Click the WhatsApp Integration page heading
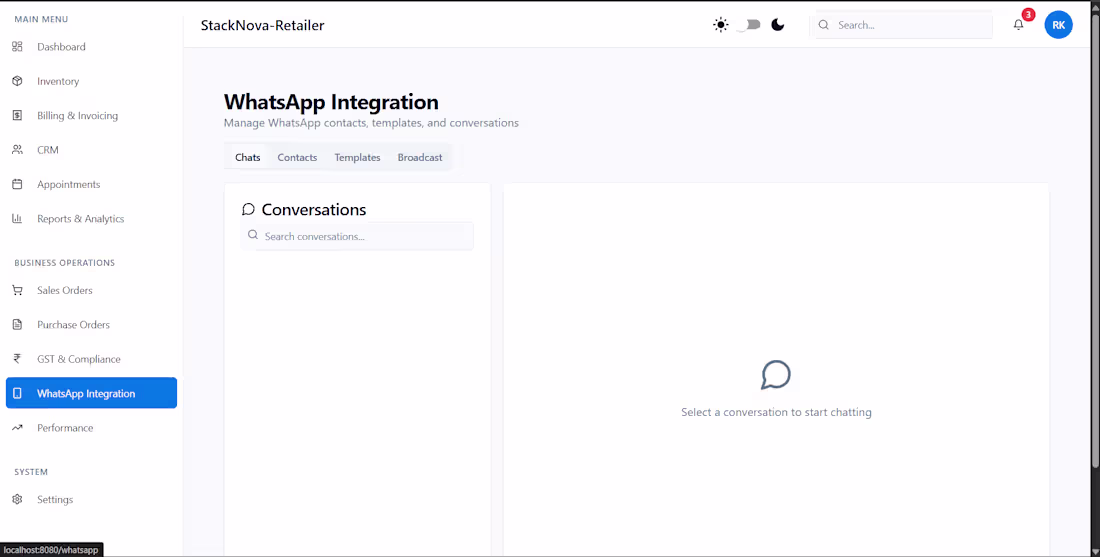 [x=331, y=102]
